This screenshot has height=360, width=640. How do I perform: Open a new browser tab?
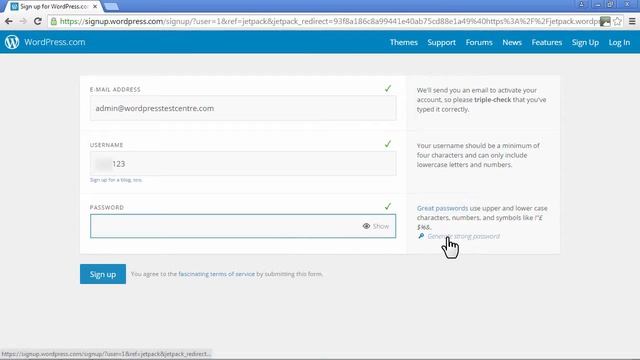click(x=111, y=7)
